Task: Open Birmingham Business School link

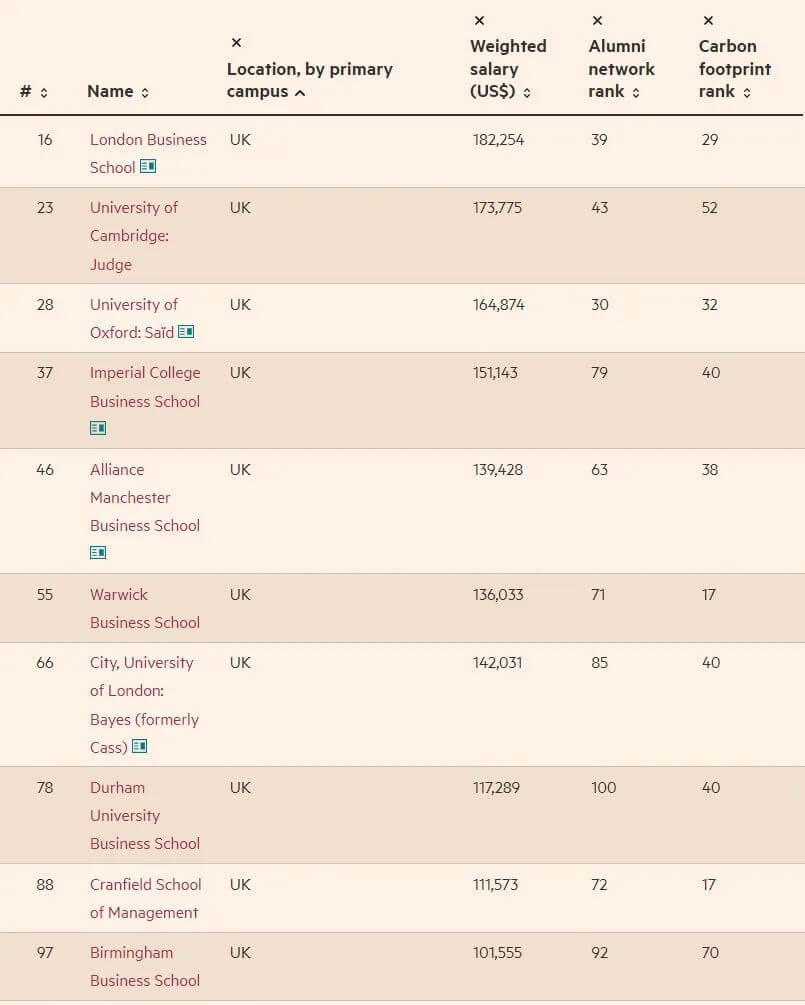Action: click(145, 967)
